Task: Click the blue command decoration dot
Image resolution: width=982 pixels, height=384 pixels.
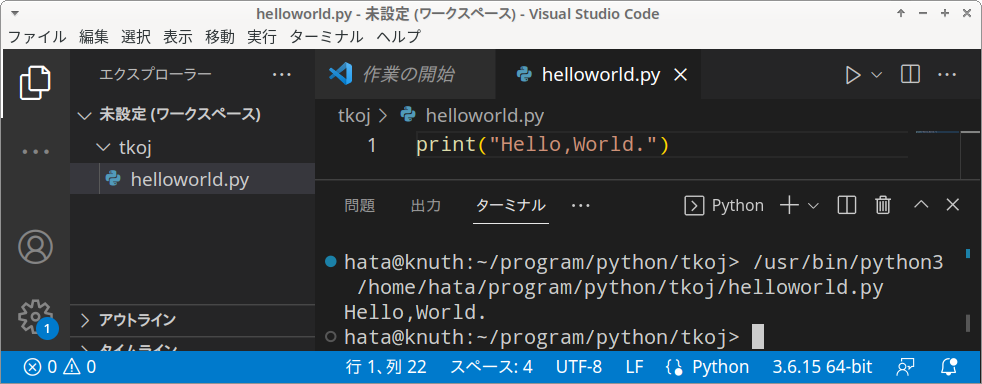Action: [331, 261]
